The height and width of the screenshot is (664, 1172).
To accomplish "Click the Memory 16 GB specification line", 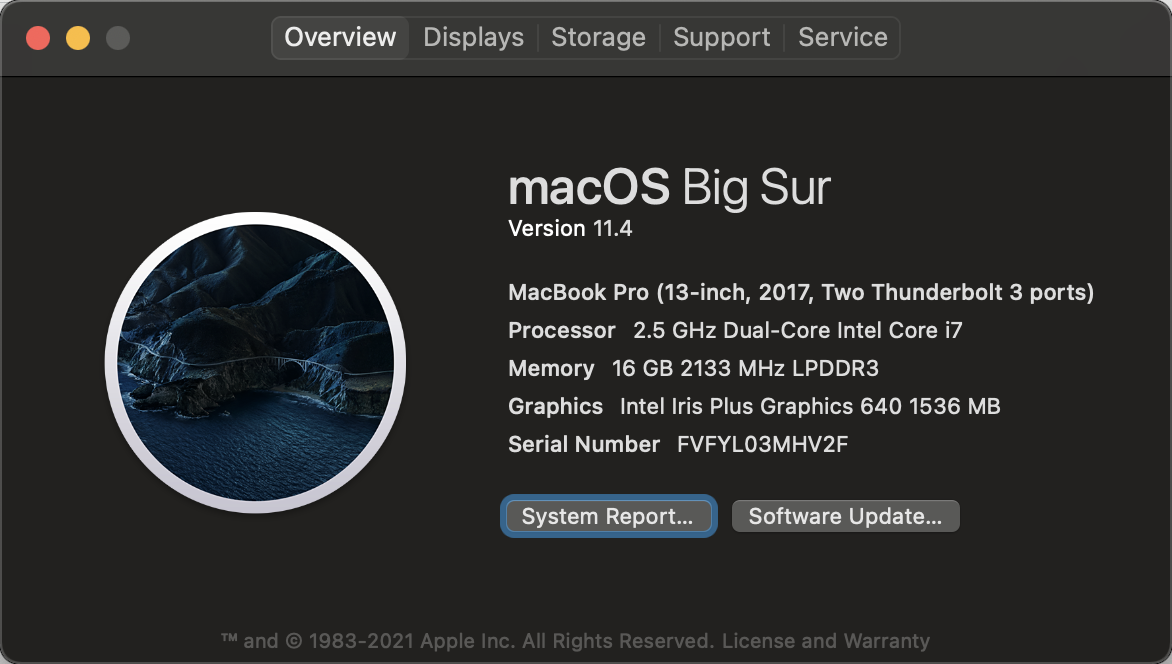I will [693, 369].
